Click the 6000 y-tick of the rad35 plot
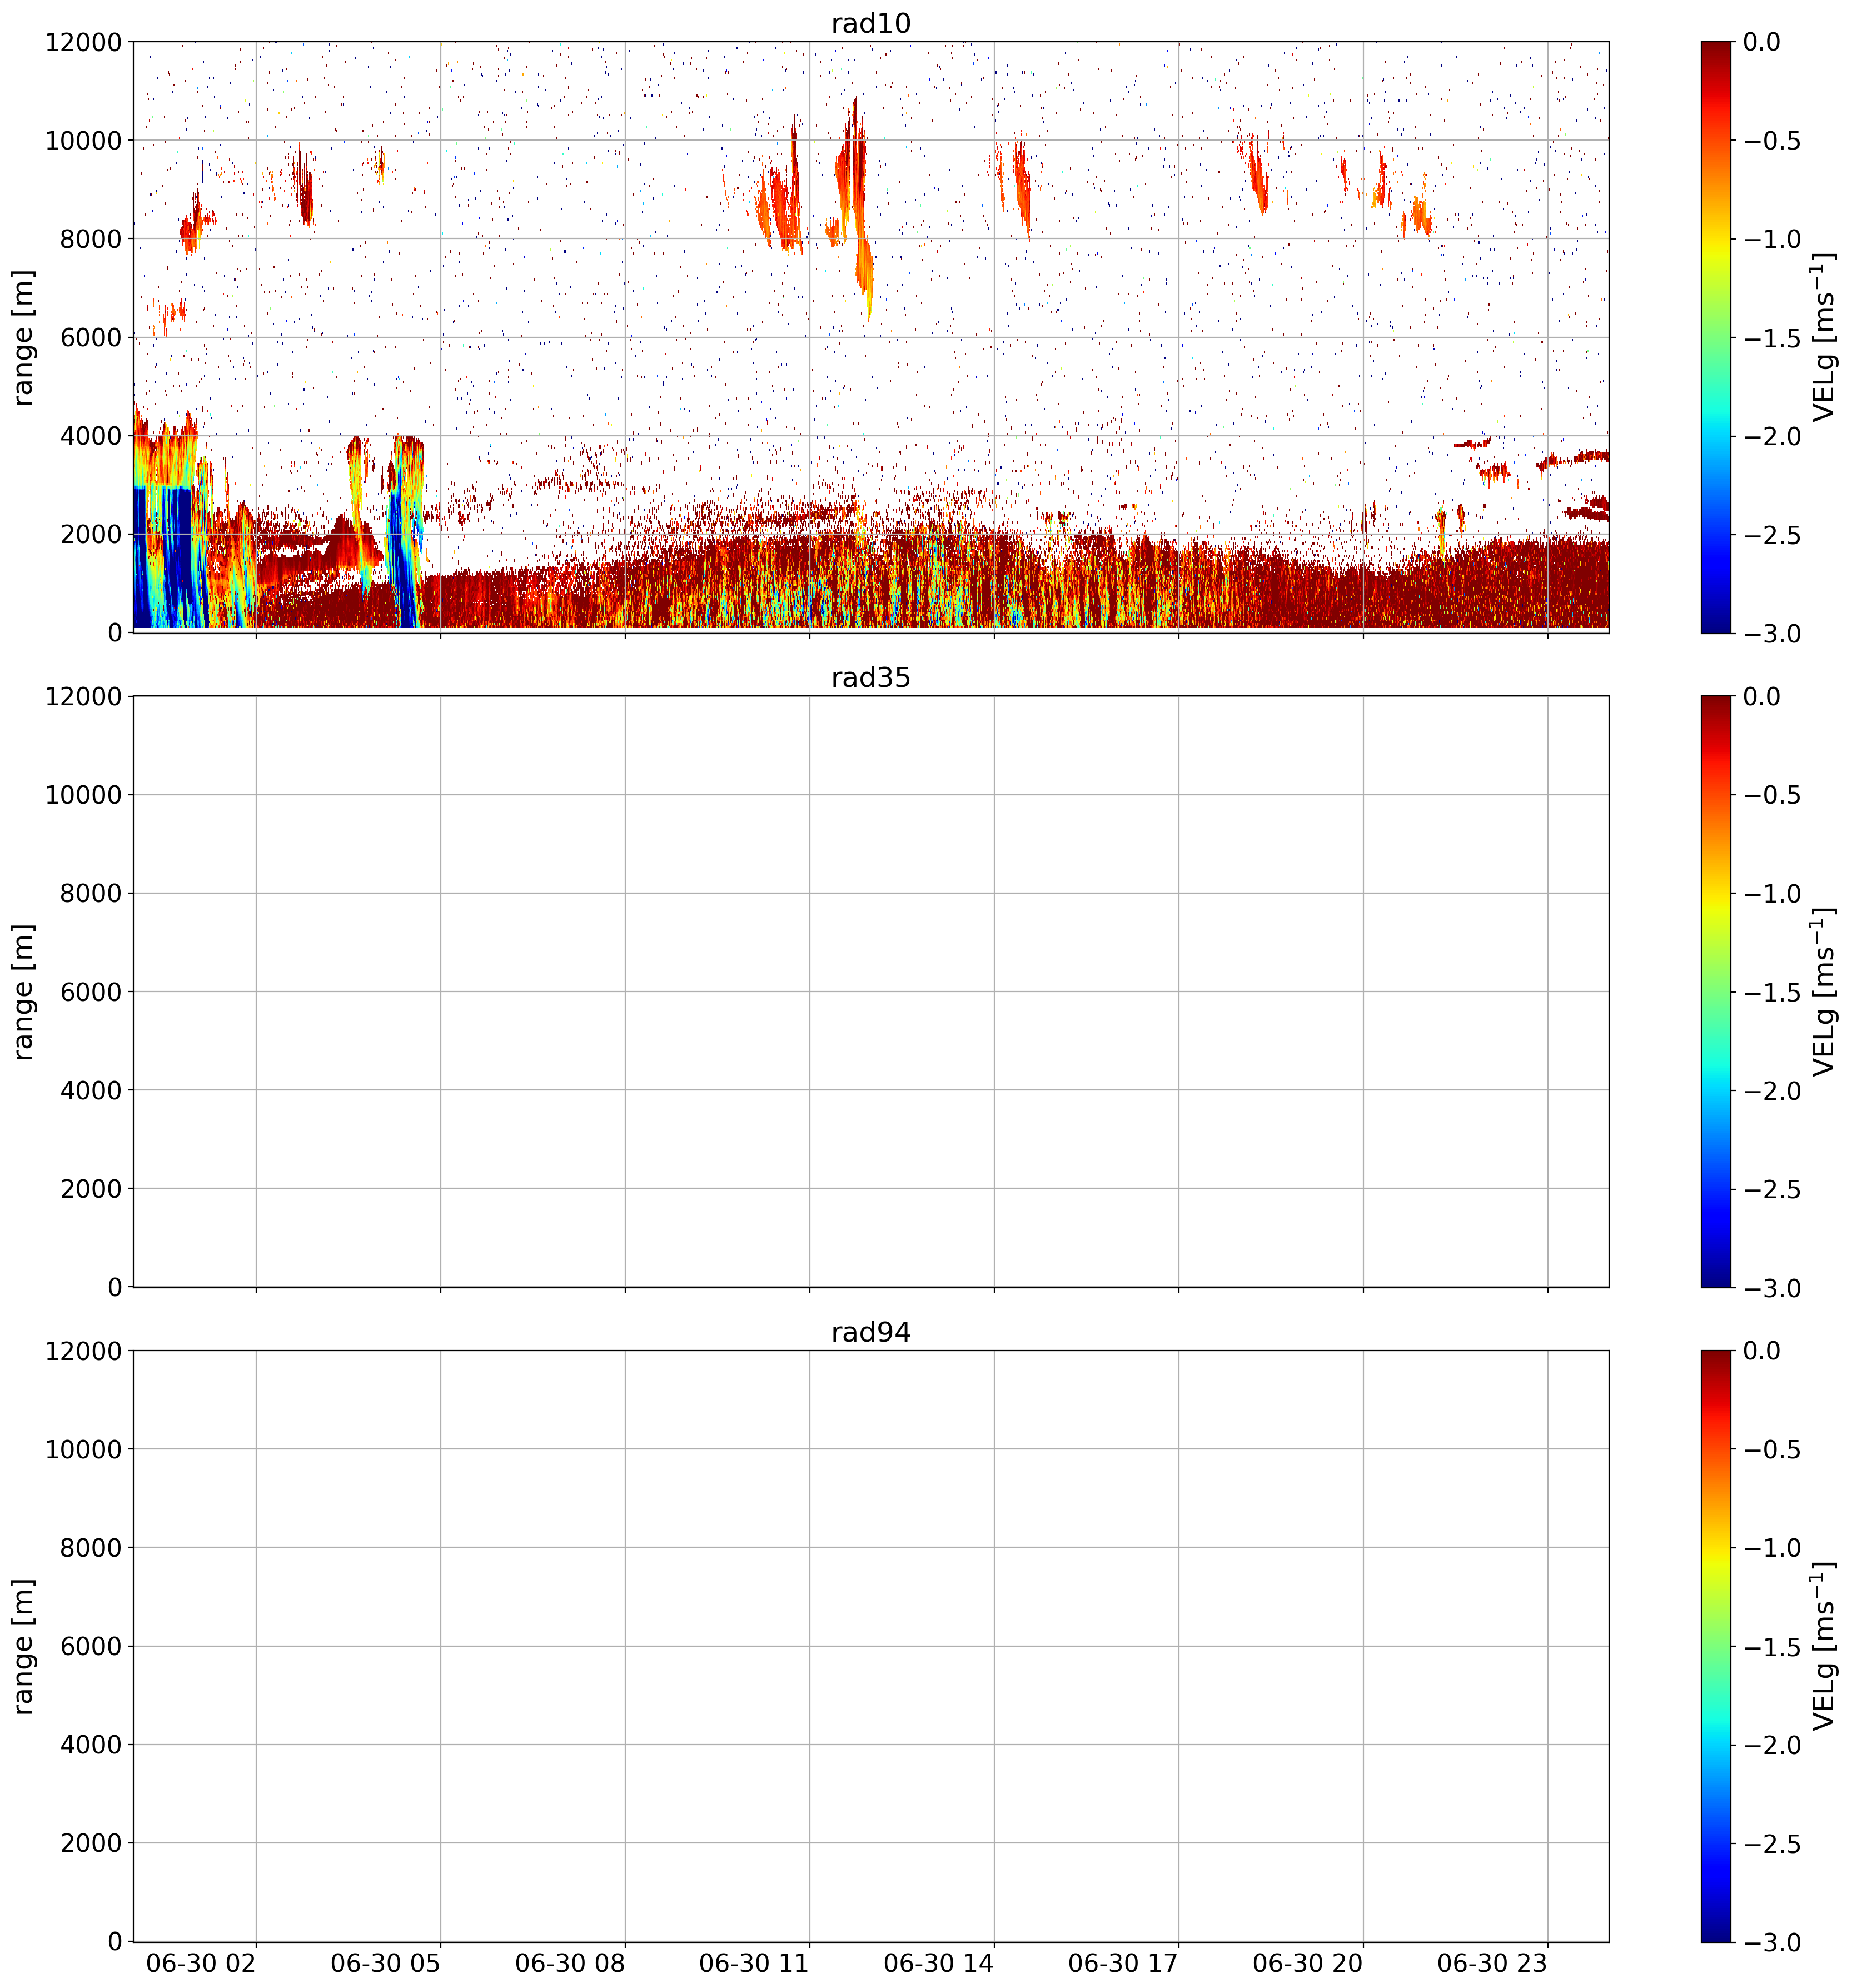 coord(90,992)
